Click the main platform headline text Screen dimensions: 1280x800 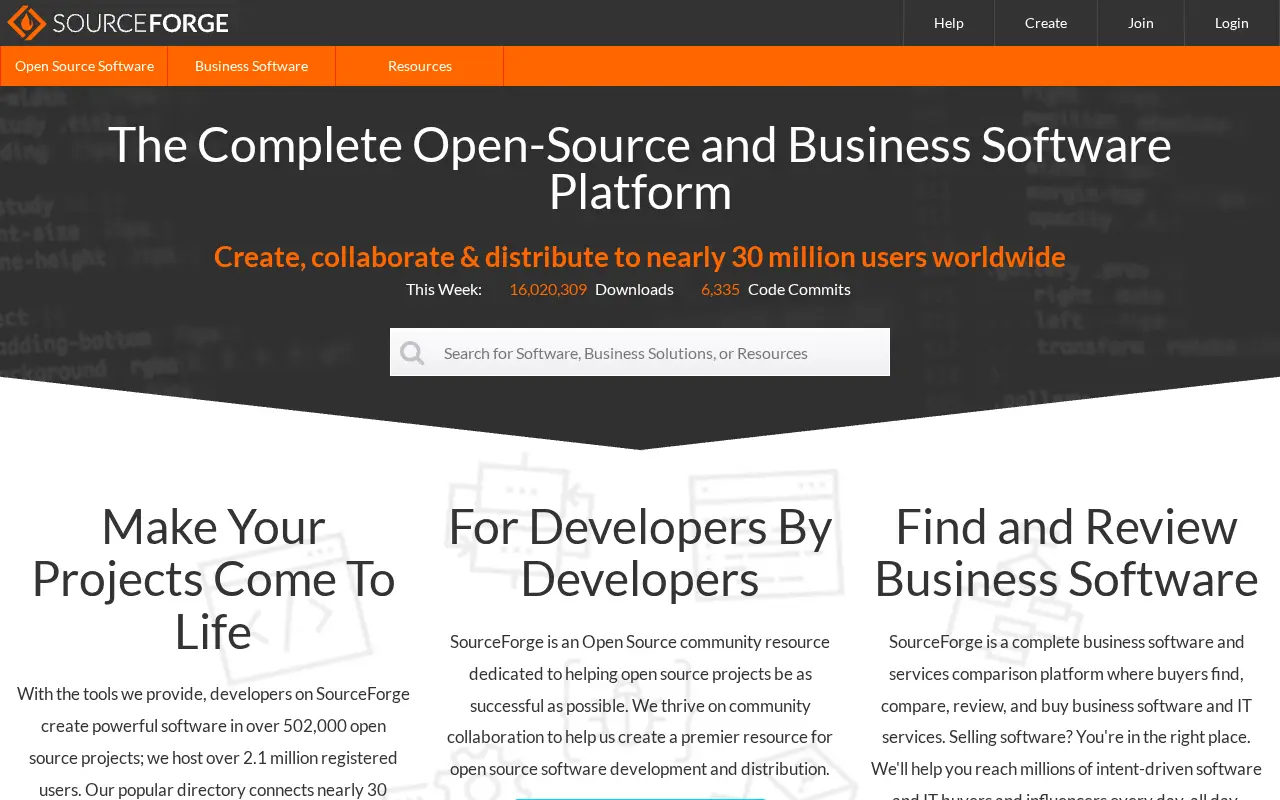click(x=640, y=168)
